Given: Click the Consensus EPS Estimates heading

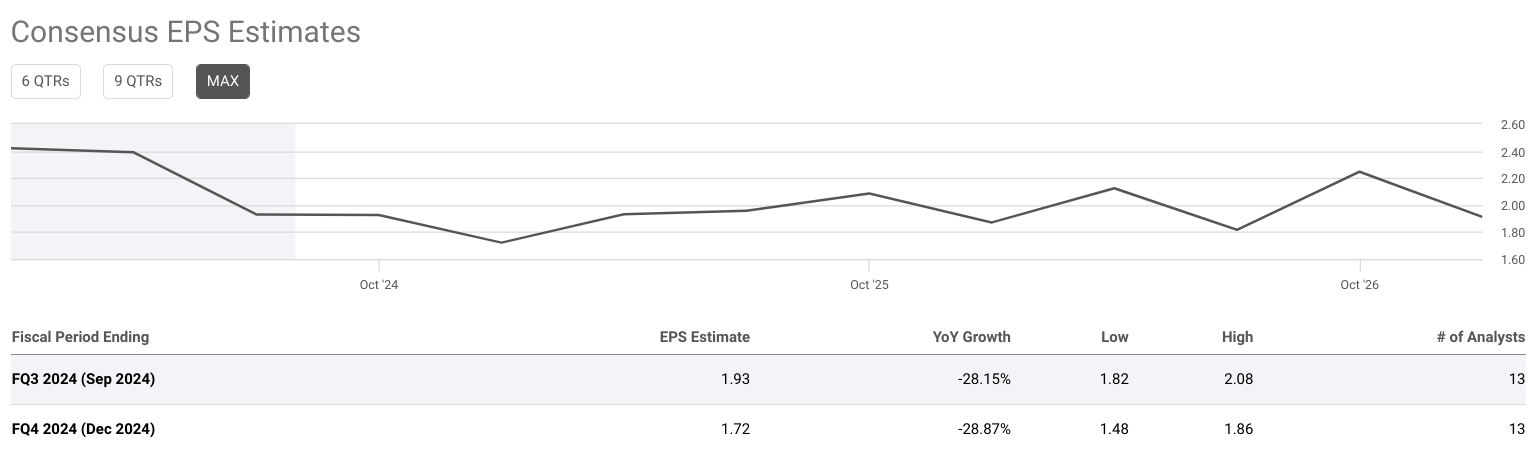Looking at the screenshot, I should pos(185,32).
